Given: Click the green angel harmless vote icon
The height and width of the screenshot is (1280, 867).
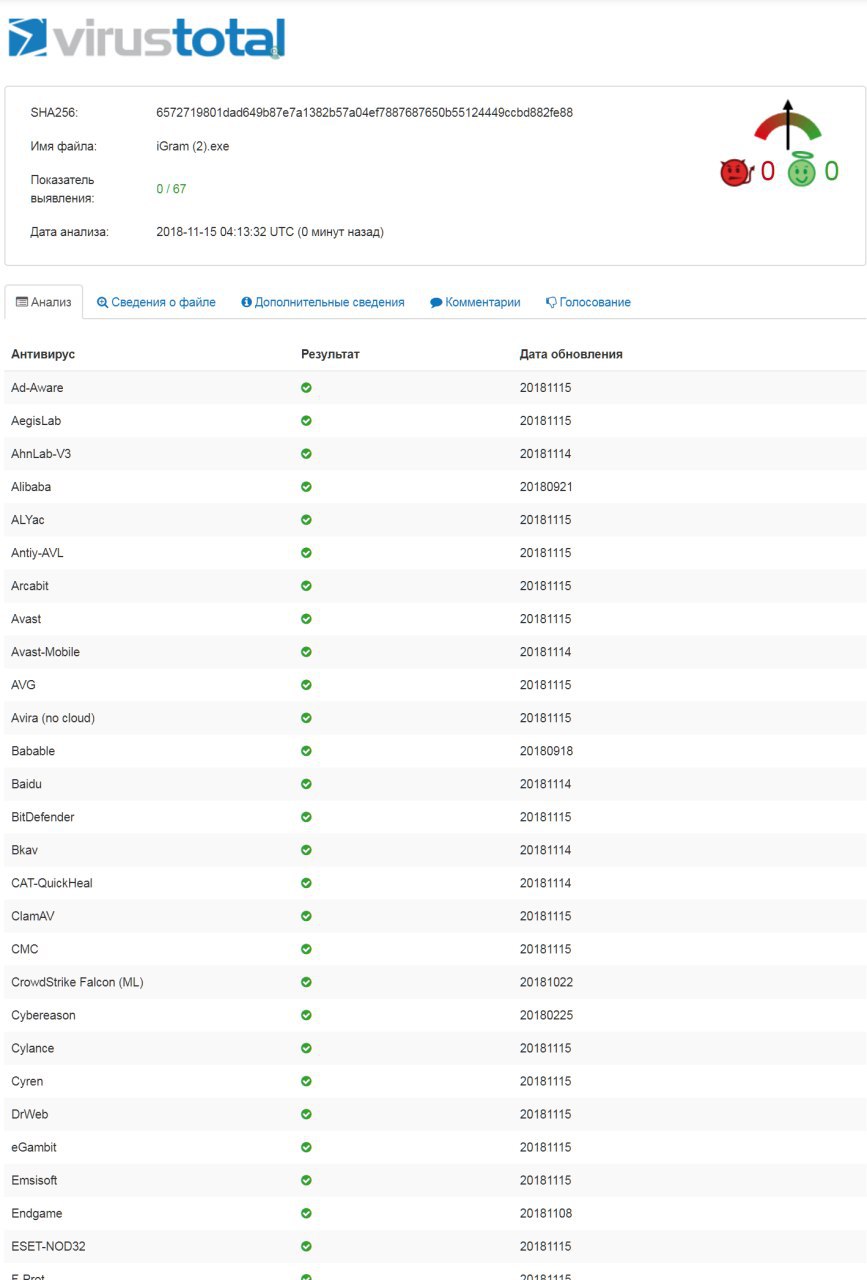Looking at the screenshot, I should coord(801,173).
